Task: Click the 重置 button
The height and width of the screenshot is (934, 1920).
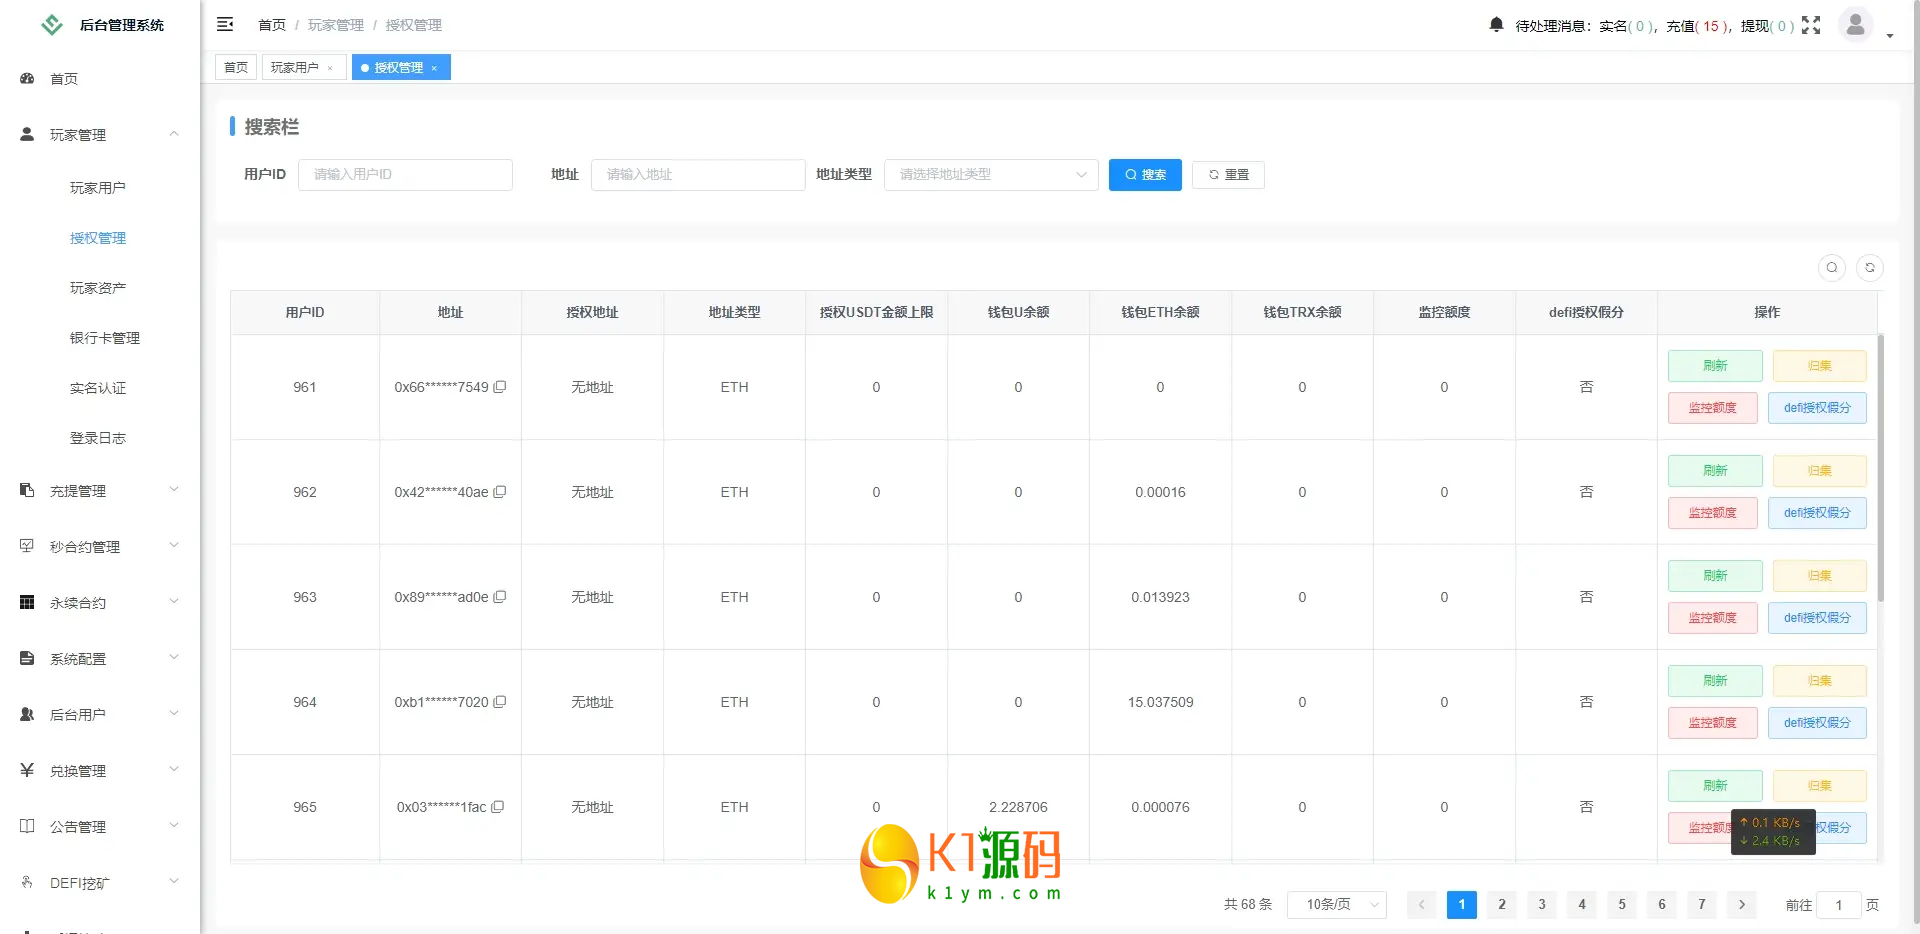Action: click(x=1228, y=175)
